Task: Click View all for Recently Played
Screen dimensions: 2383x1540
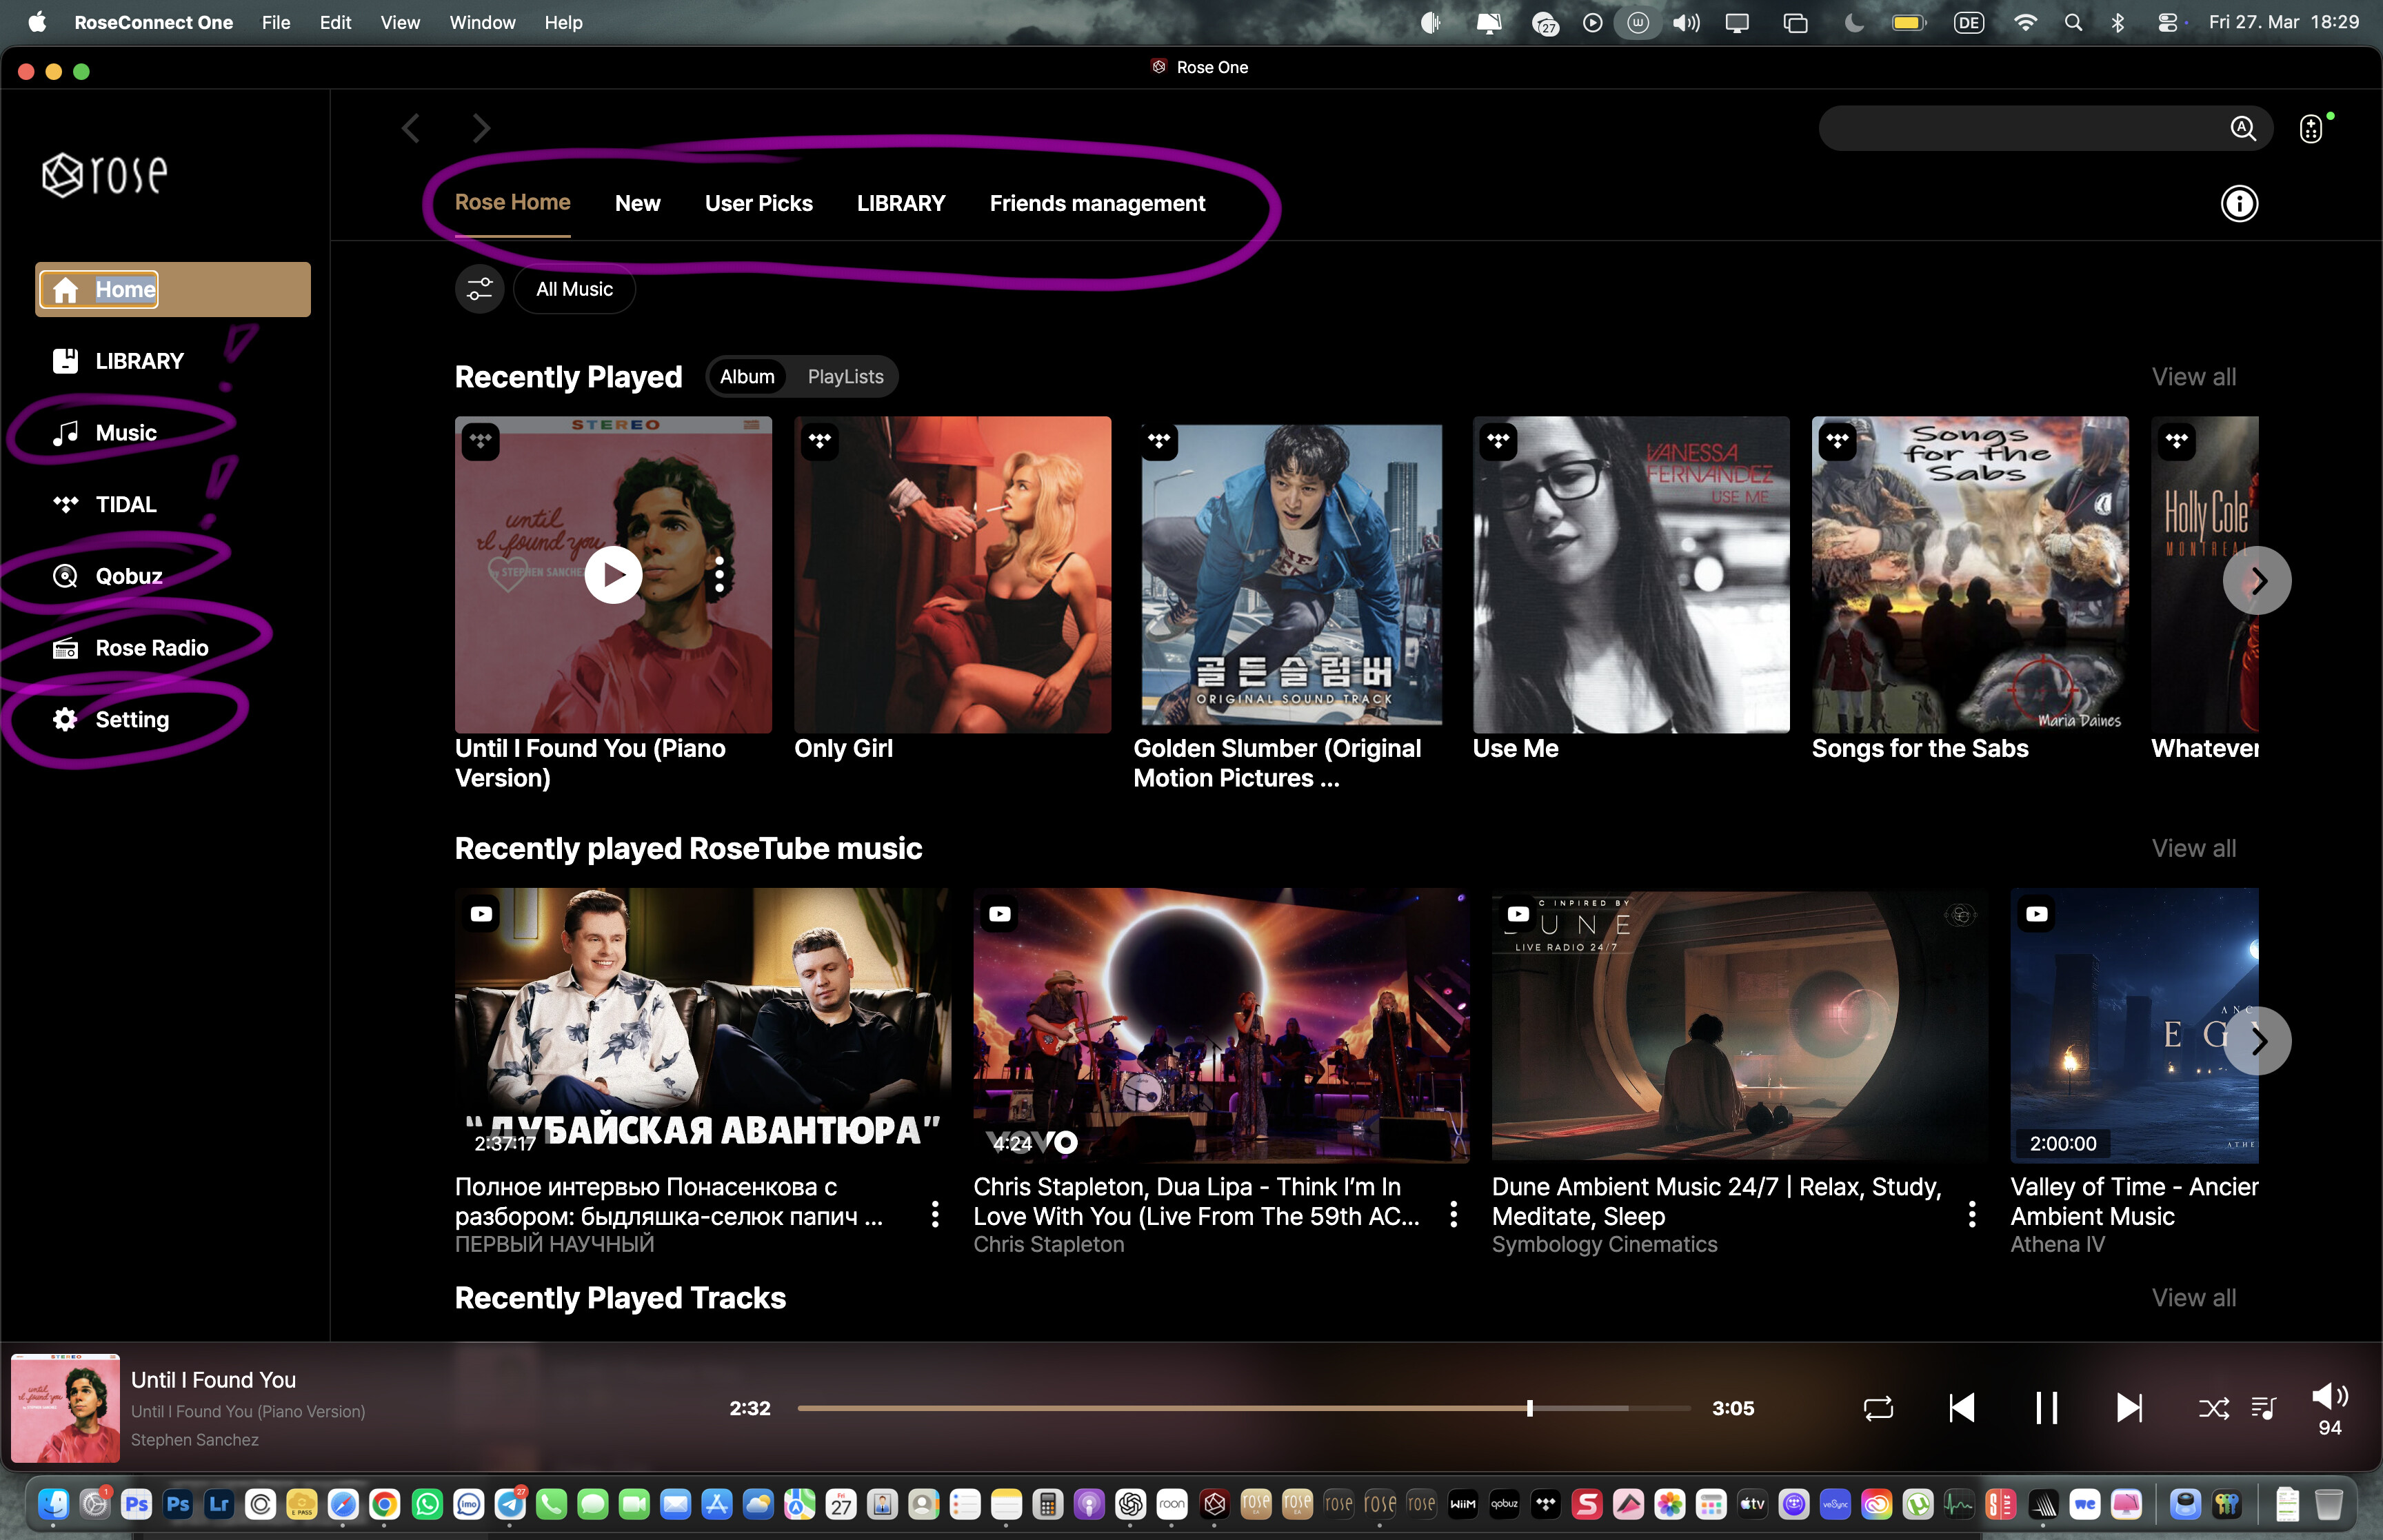Action: [x=2193, y=377]
